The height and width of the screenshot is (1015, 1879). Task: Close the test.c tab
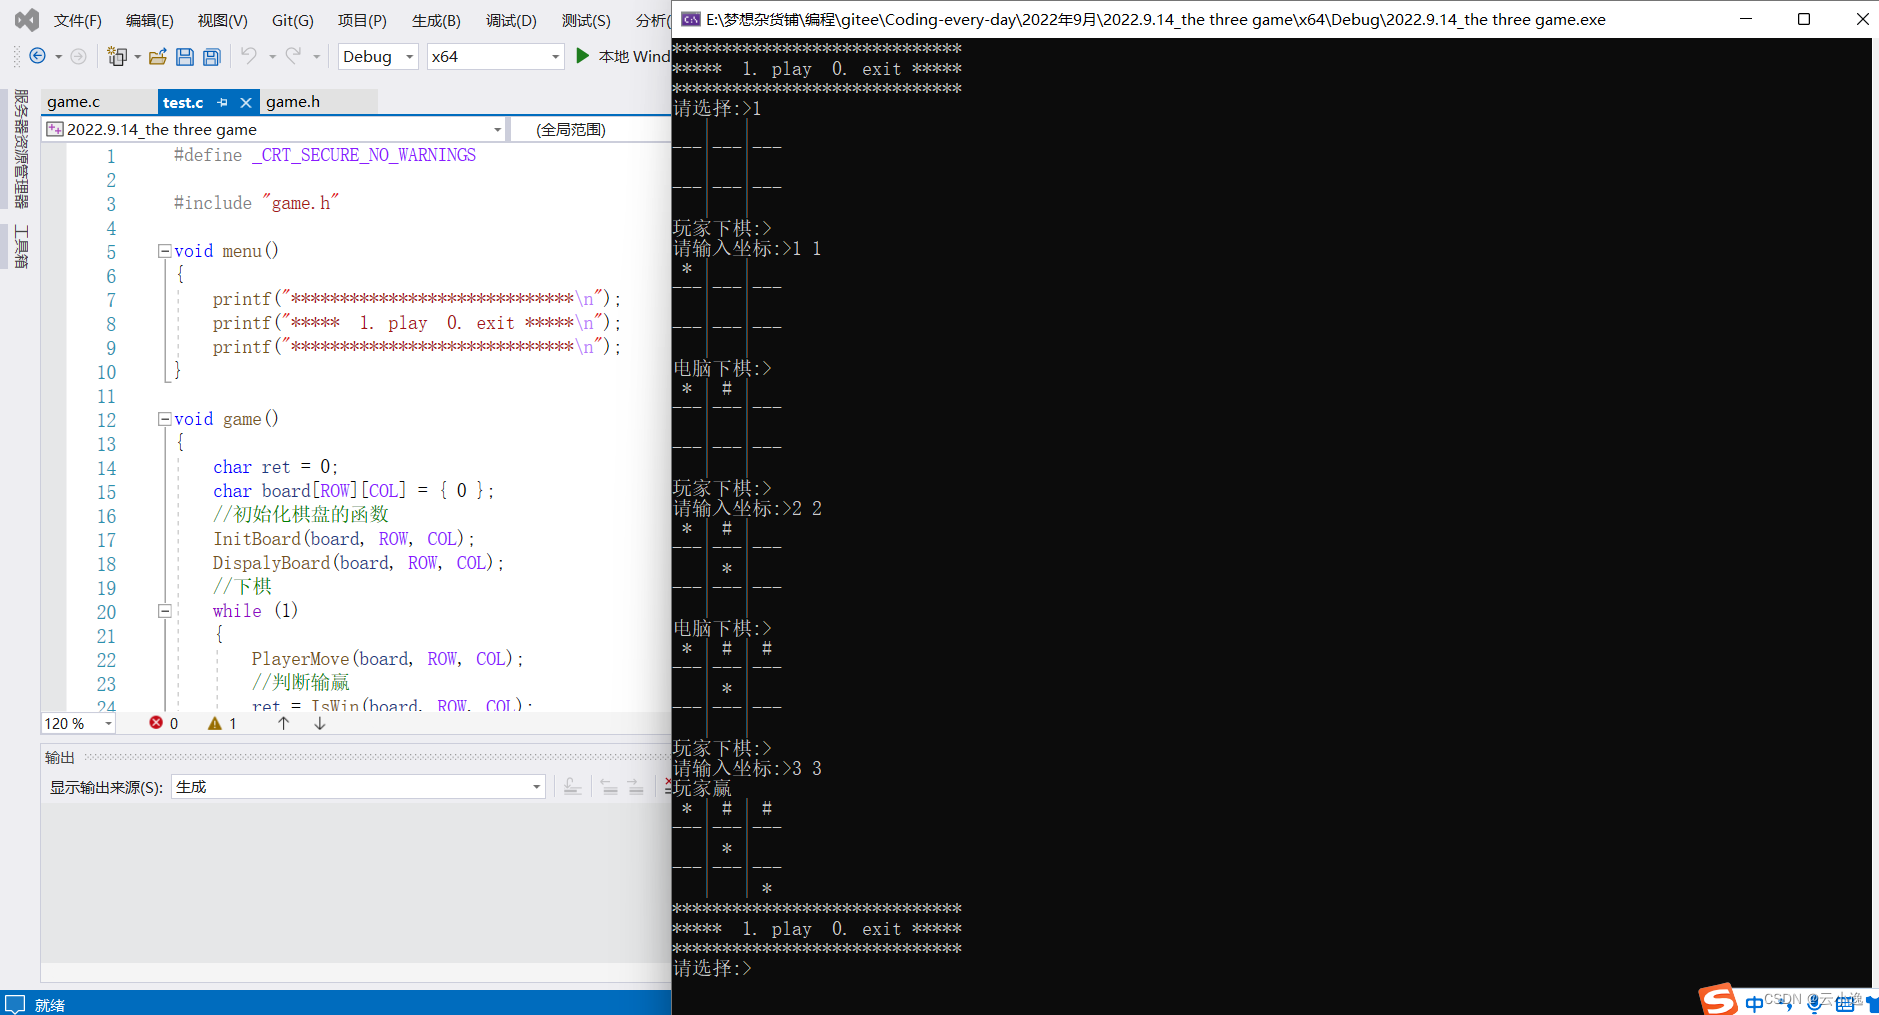pyautogui.click(x=246, y=102)
